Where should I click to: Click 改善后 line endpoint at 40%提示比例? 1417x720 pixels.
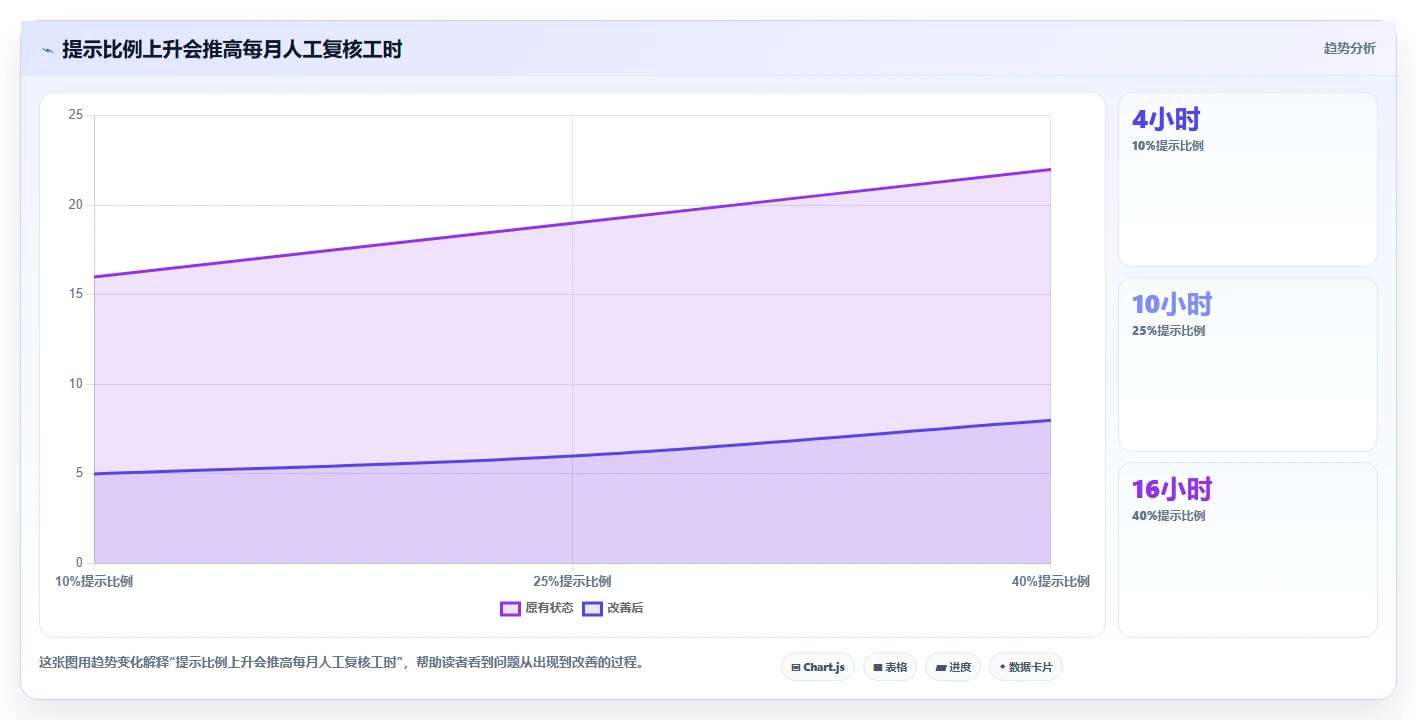[x=1050, y=420]
